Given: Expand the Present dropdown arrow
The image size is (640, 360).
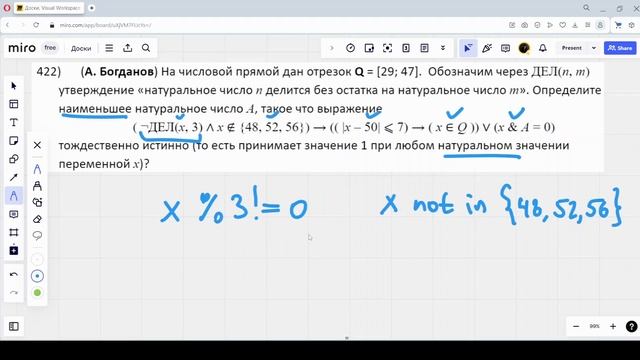Looking at the screenshot, I should 593,48.
